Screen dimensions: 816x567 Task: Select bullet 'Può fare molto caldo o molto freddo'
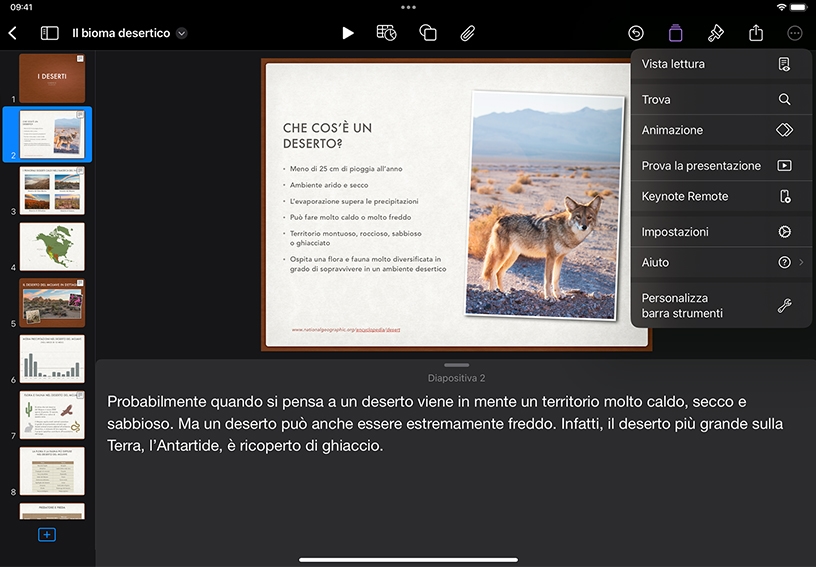pos(350,217)
